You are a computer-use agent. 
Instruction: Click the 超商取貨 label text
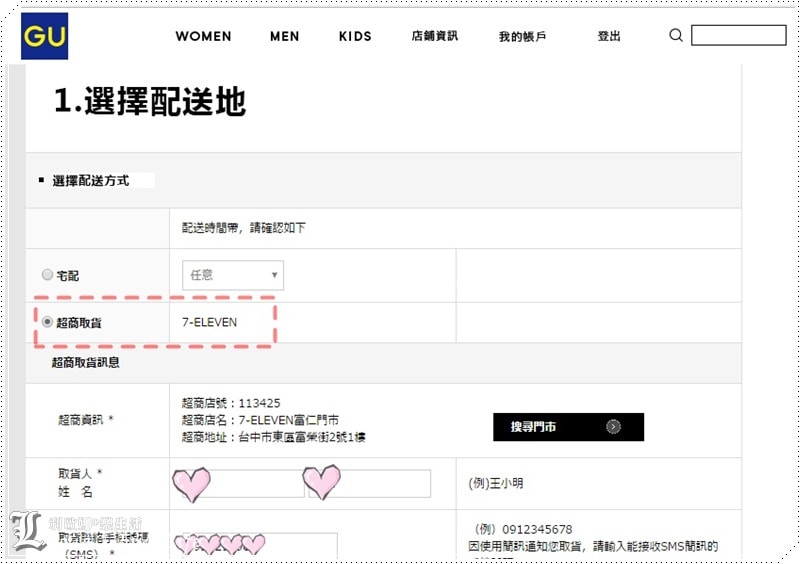coord(79,322)
